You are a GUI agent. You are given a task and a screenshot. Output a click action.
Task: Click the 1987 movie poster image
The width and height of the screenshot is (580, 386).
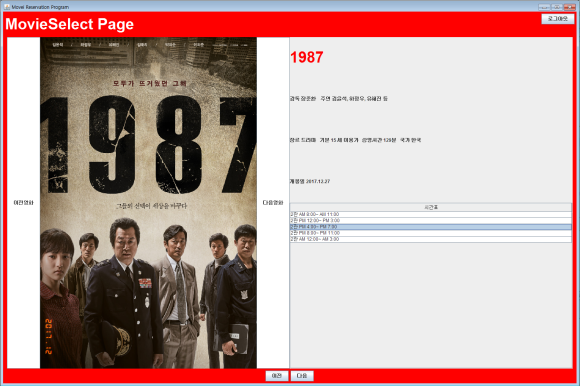pos(148,203)
